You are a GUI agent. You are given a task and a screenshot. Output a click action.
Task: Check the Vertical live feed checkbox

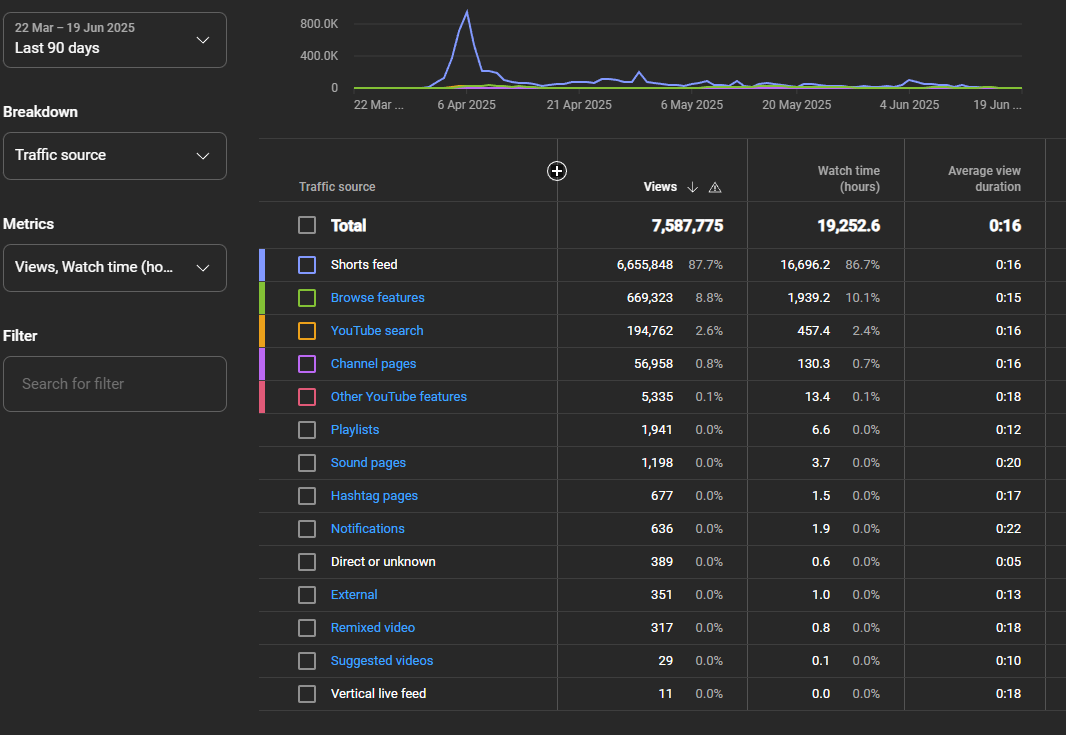307,694
